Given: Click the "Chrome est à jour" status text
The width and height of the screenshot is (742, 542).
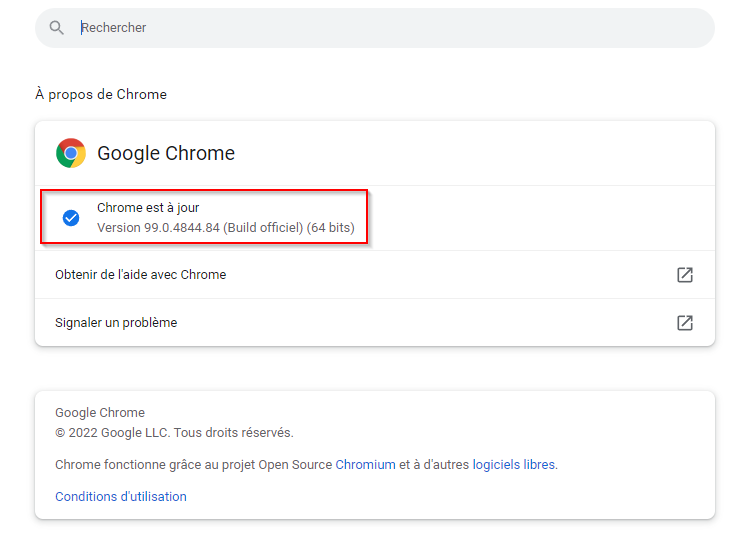Looking at the screenshot, I should [148, 208].
